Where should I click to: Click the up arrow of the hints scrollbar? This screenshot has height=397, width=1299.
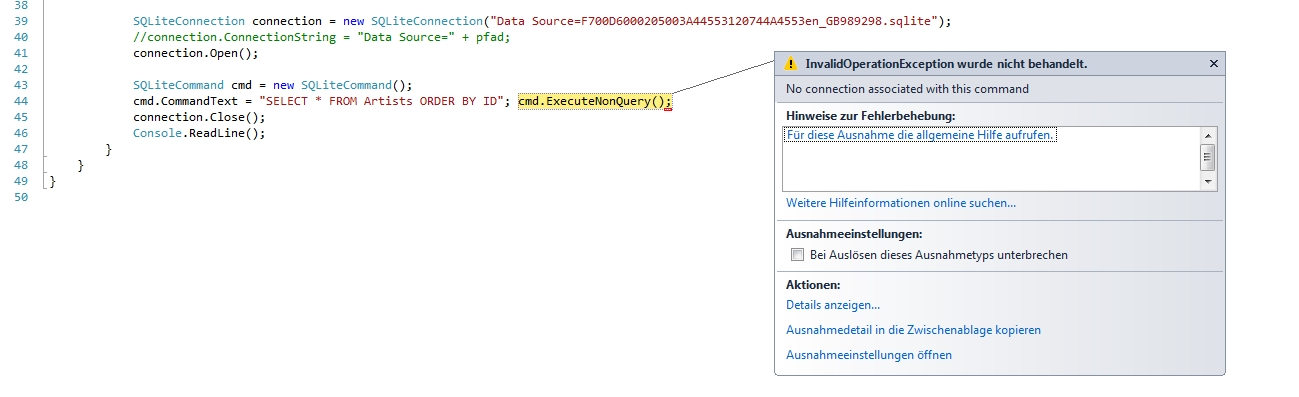coord(1208,135)
